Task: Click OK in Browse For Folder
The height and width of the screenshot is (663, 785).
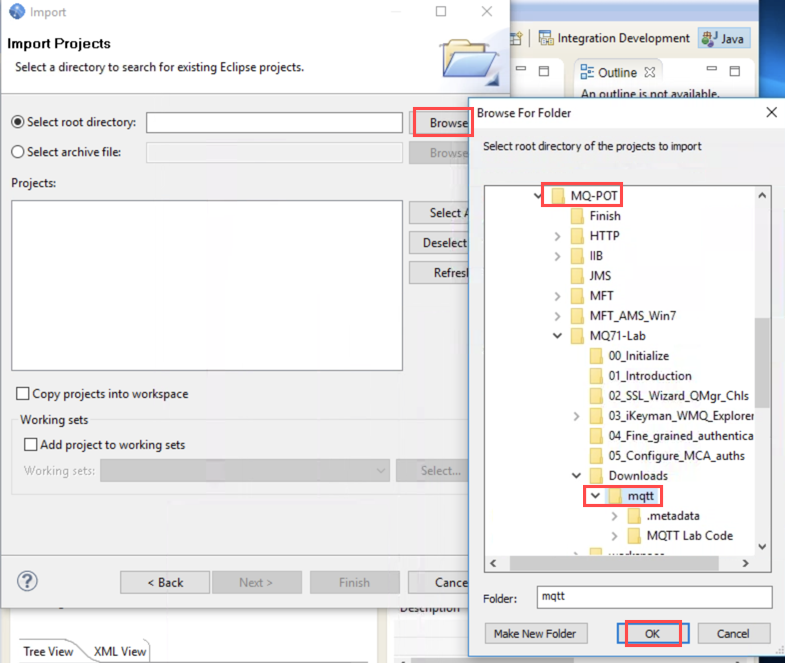Action: pyautogui.click(x=653, y=633)
